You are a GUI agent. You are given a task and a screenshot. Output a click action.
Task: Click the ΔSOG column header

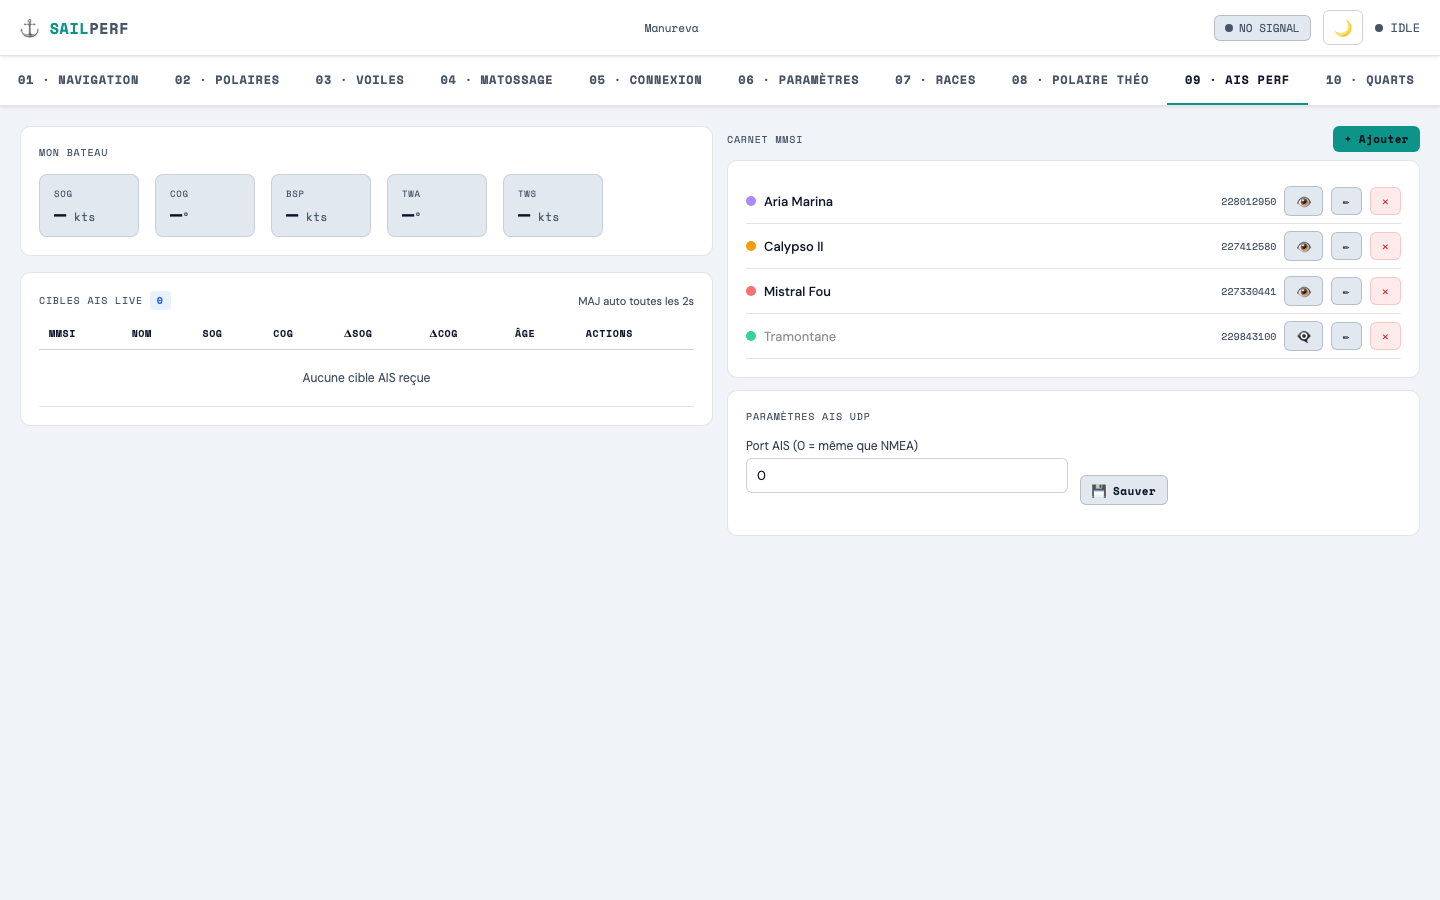(x=358, y=334)
